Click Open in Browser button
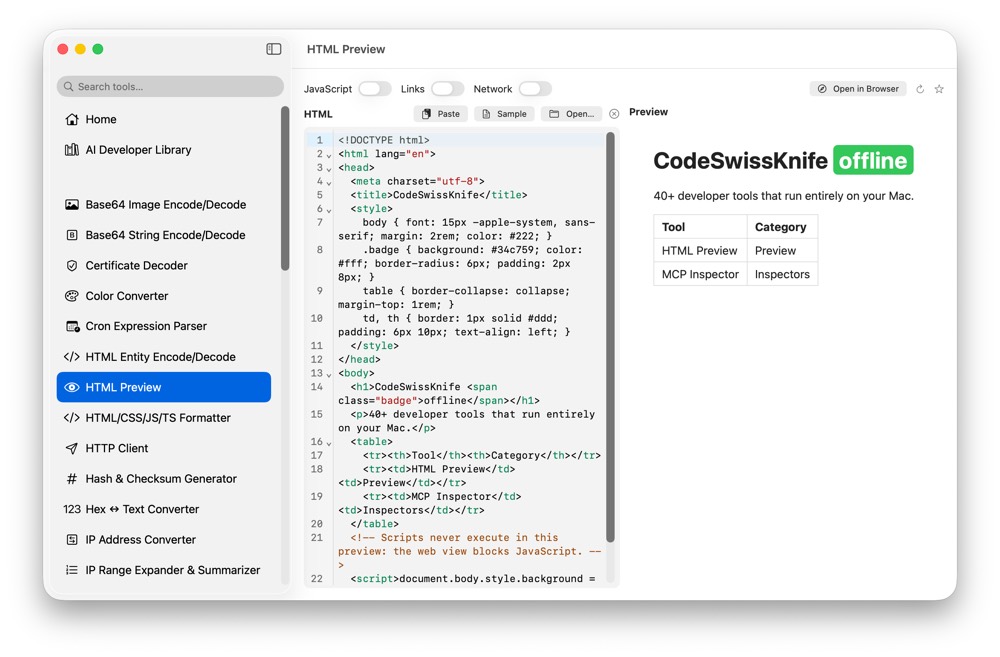Image resolution: width=1000 pixels, height=657 pixels. click(858, 89)
